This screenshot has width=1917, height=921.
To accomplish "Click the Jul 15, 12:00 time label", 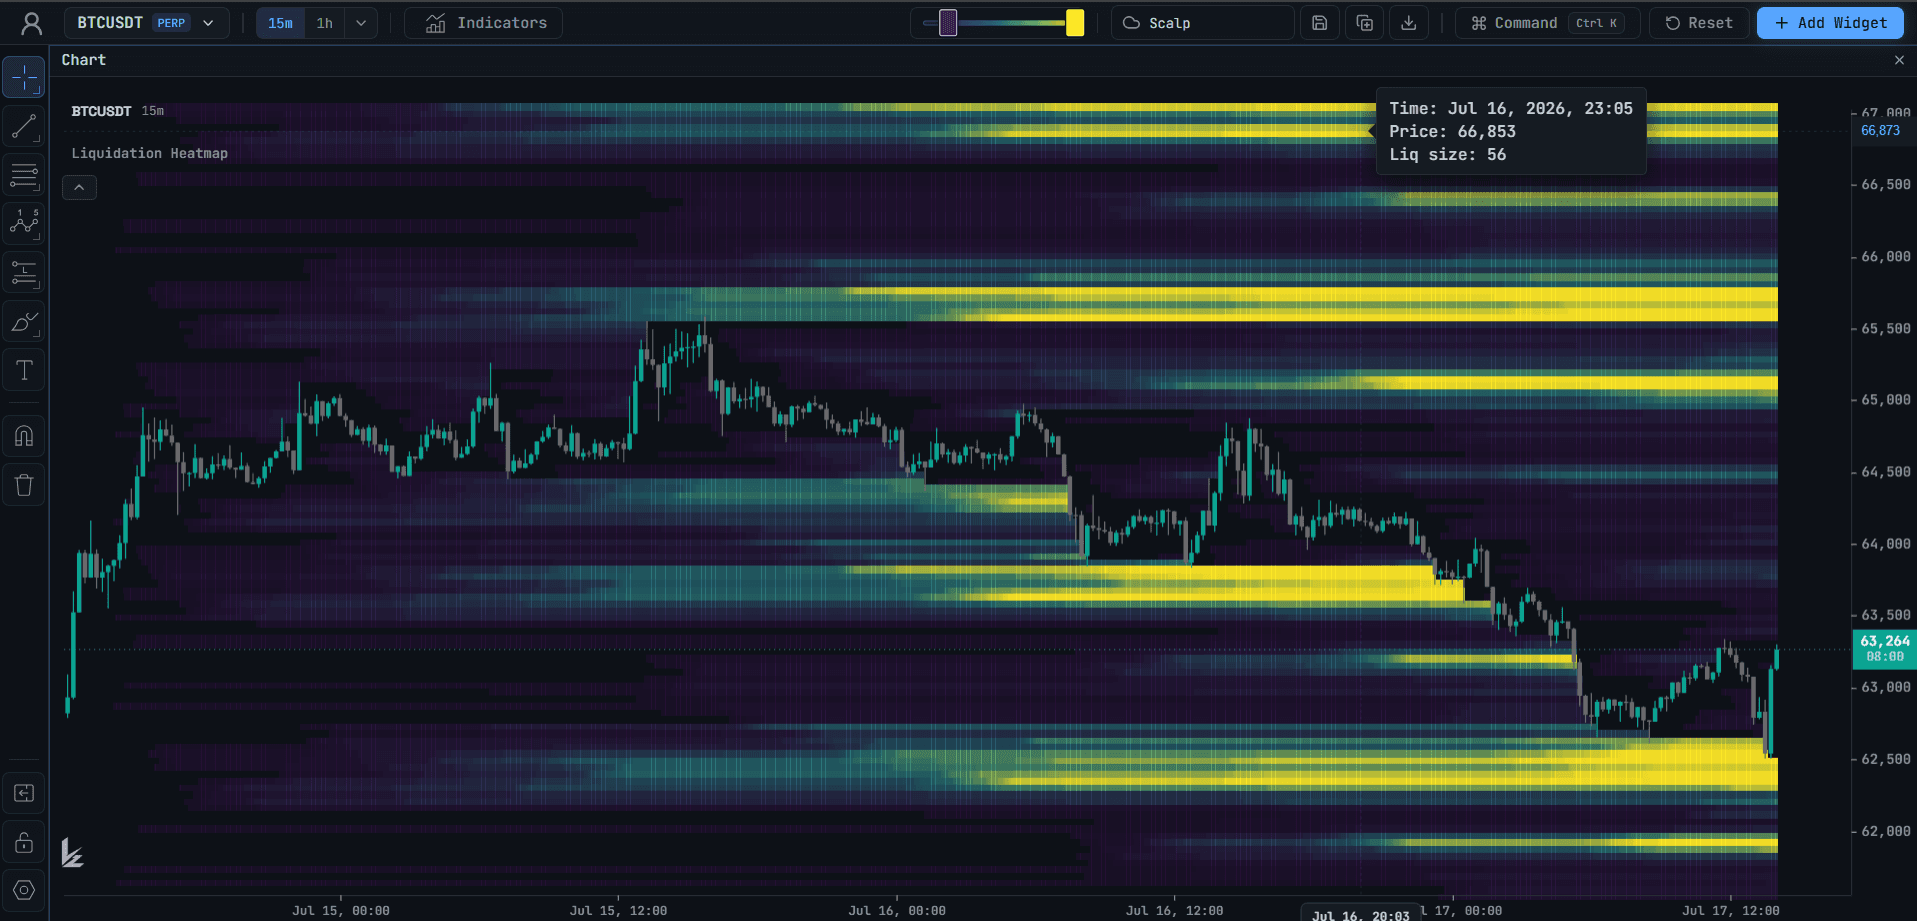I will (618, 911).
